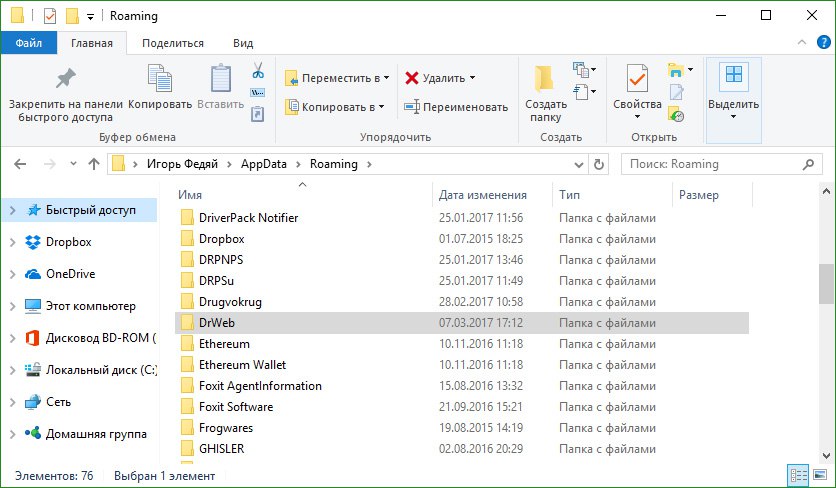Select Домашняя группа in navigation pane
Image resolution: width=836 pixels, height=488 pixels.
tap(96, 434)
